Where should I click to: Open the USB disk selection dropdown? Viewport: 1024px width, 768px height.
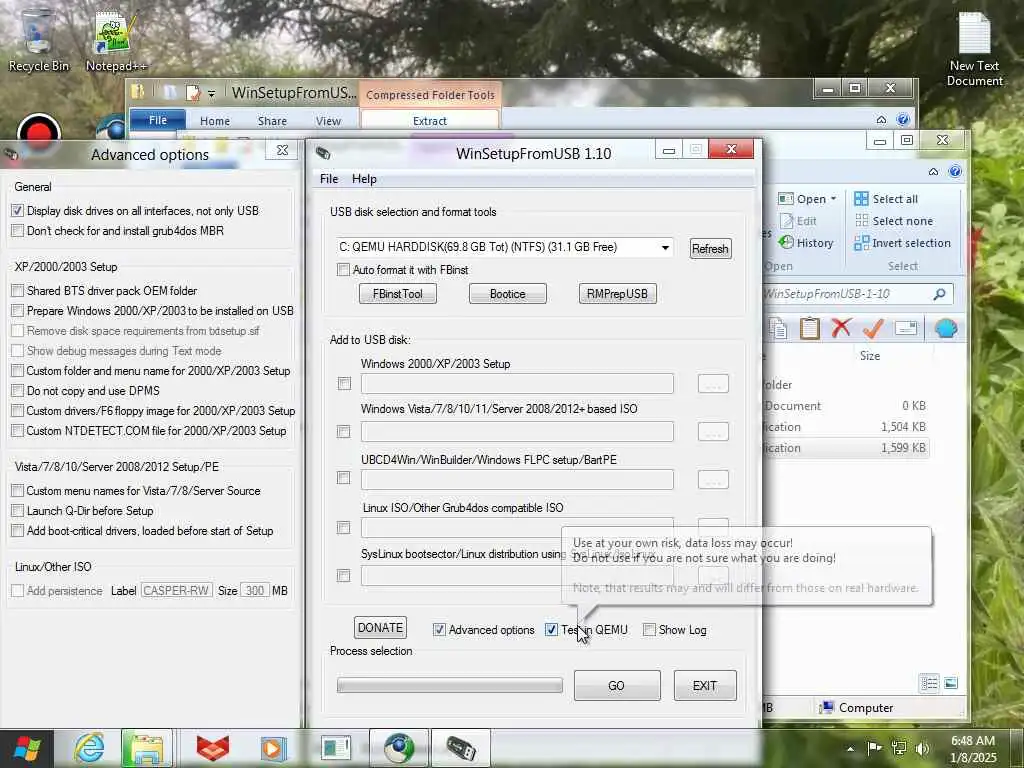[x=665, y=248]
